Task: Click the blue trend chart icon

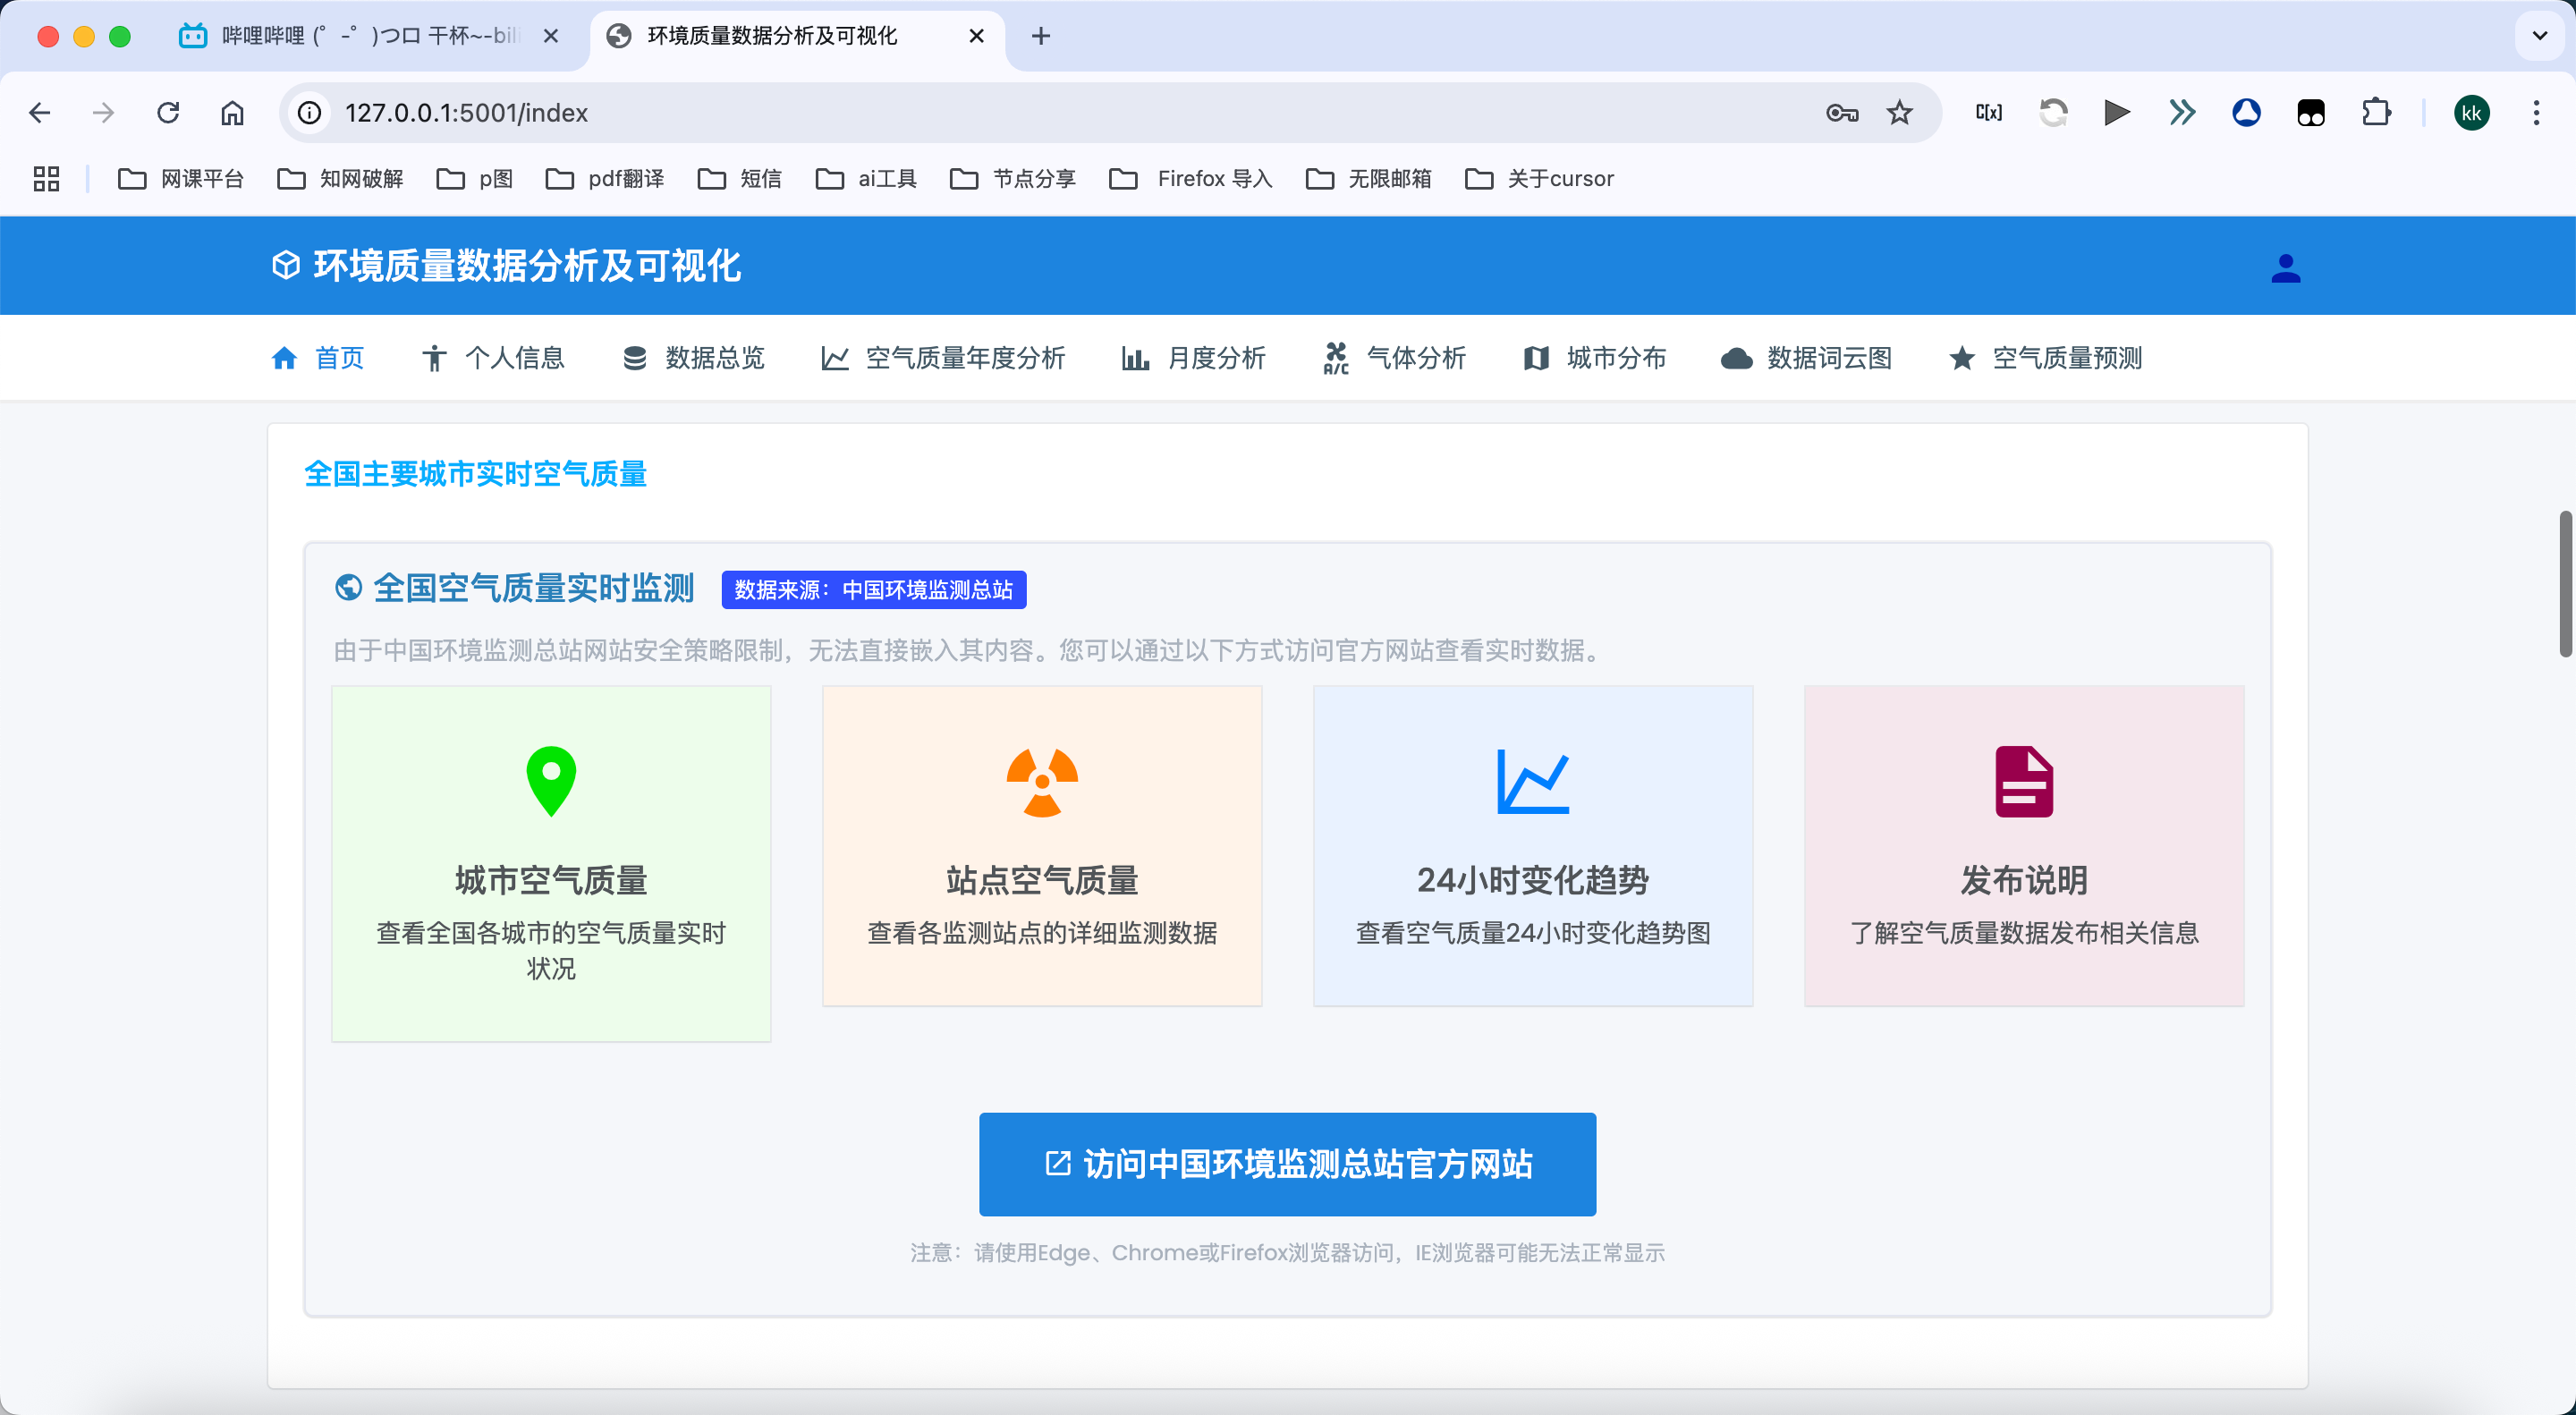Action: pos(1532,782)
